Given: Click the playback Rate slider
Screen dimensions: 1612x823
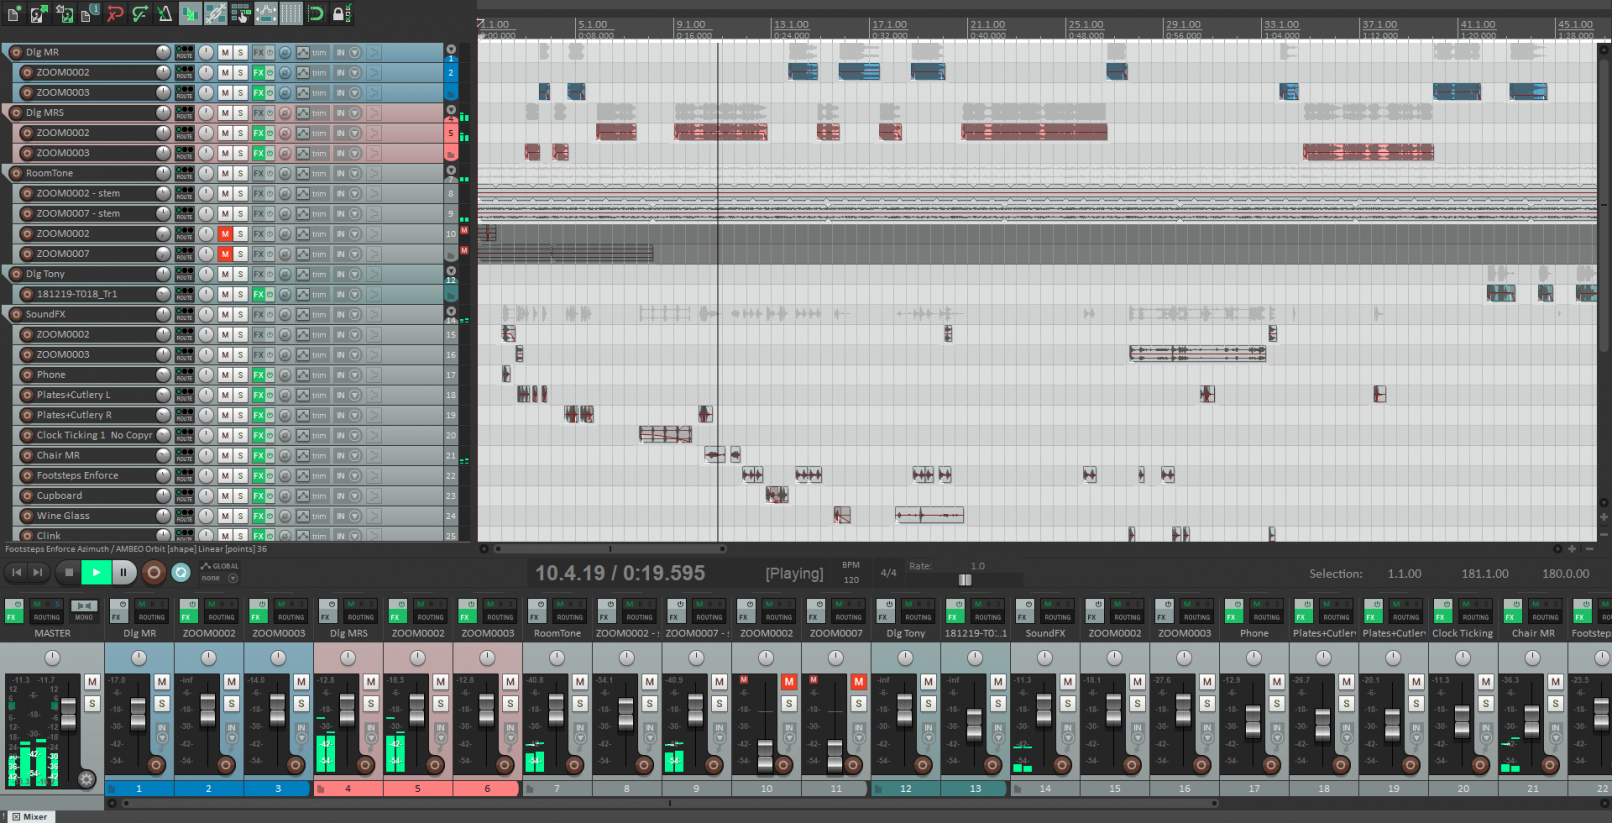Looking at the screenshot, I should pyautogui.click(x=965, y=580).
